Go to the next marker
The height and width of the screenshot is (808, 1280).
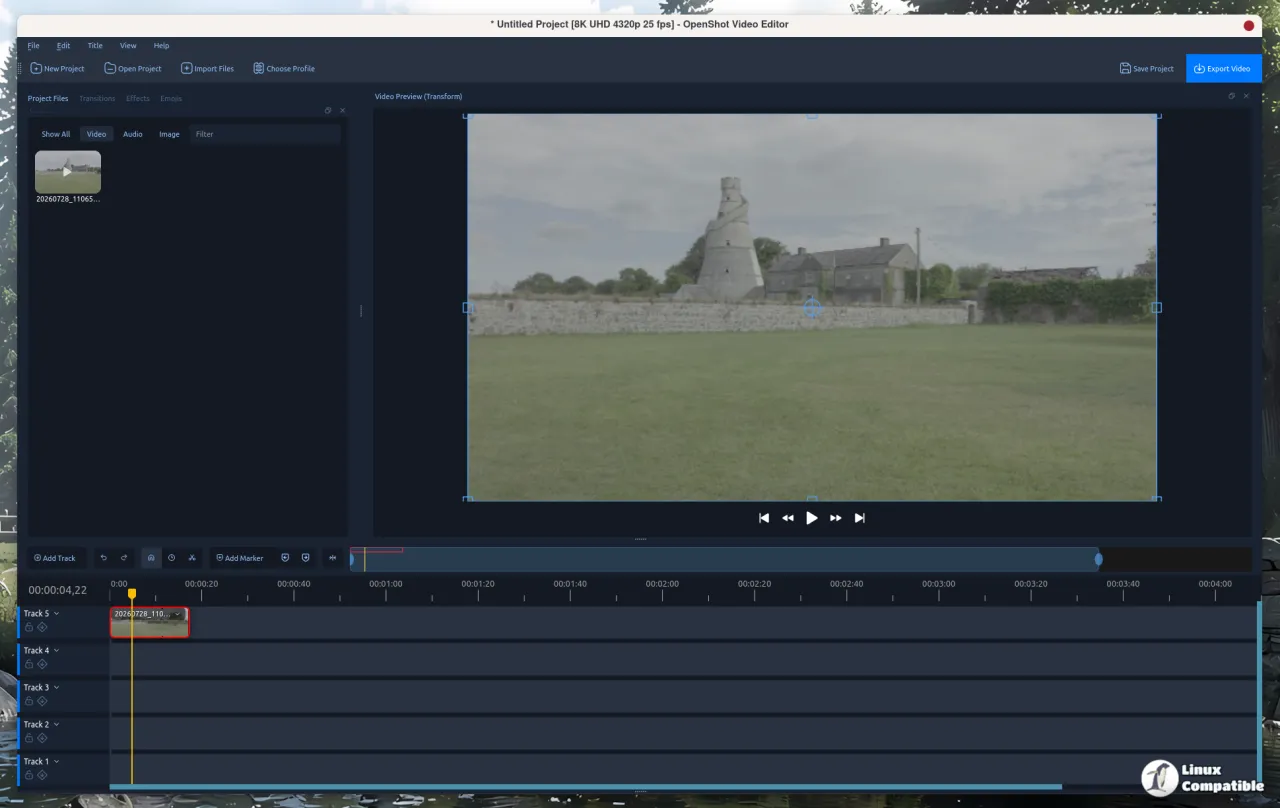pyautogui.click(x=305, y=558)
